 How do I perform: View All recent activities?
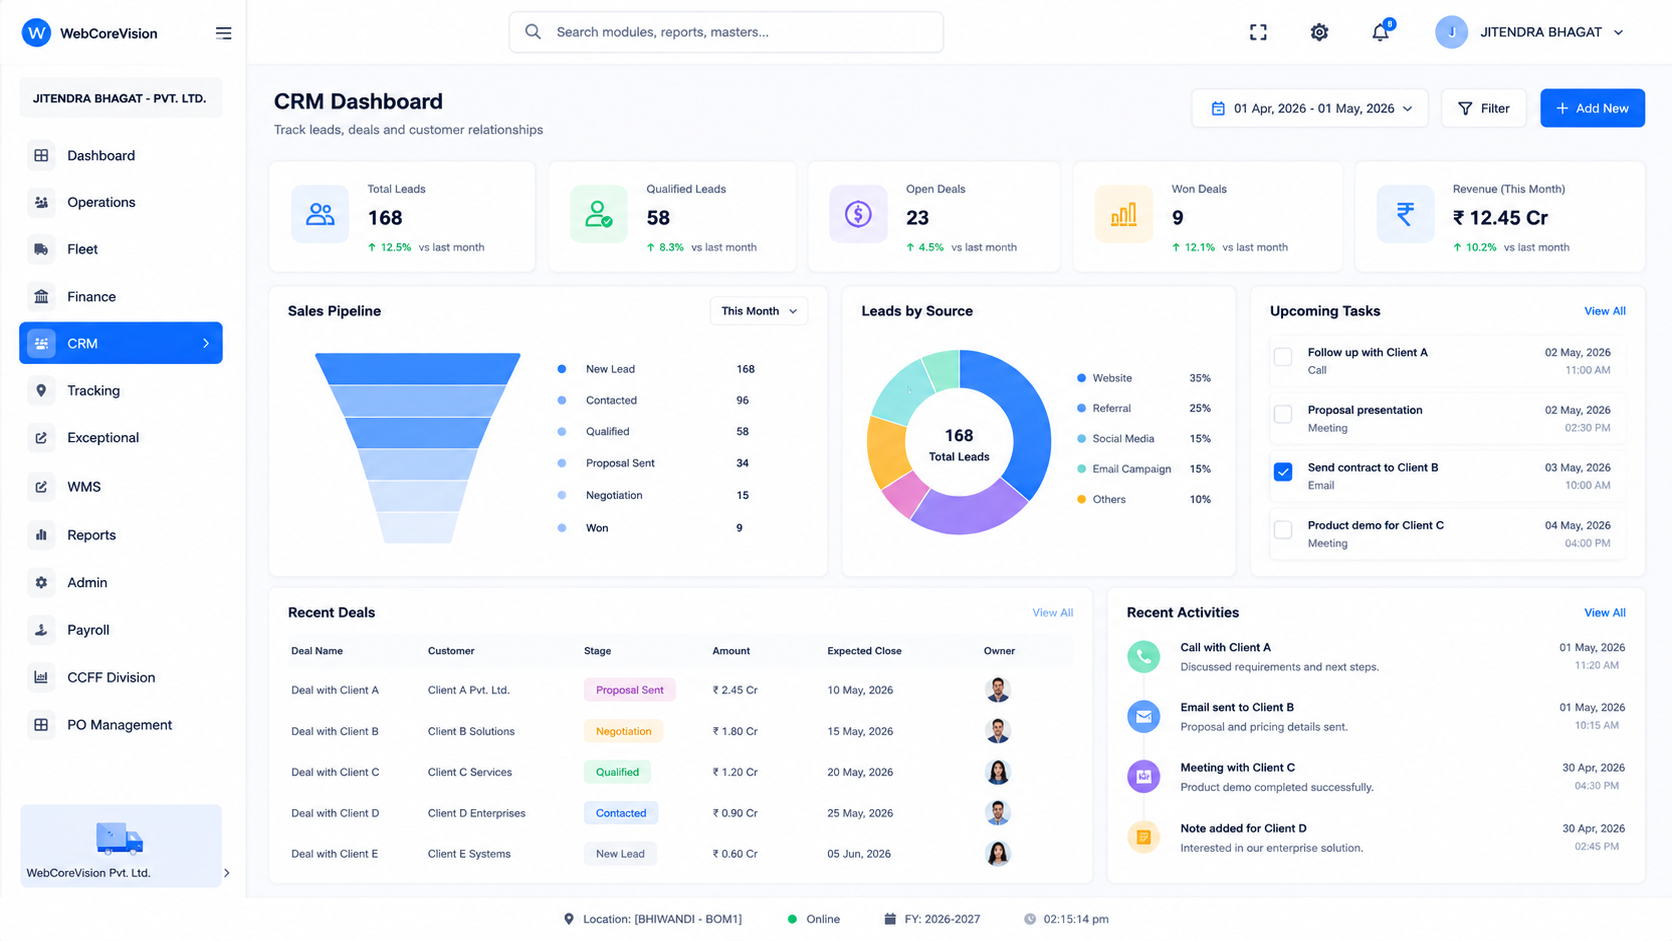pos(1604,612)
